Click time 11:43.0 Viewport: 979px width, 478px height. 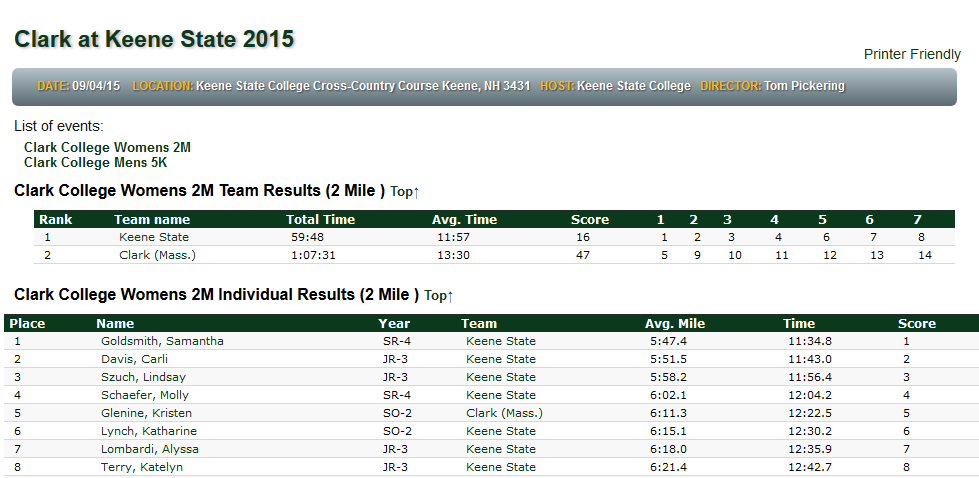810,359
